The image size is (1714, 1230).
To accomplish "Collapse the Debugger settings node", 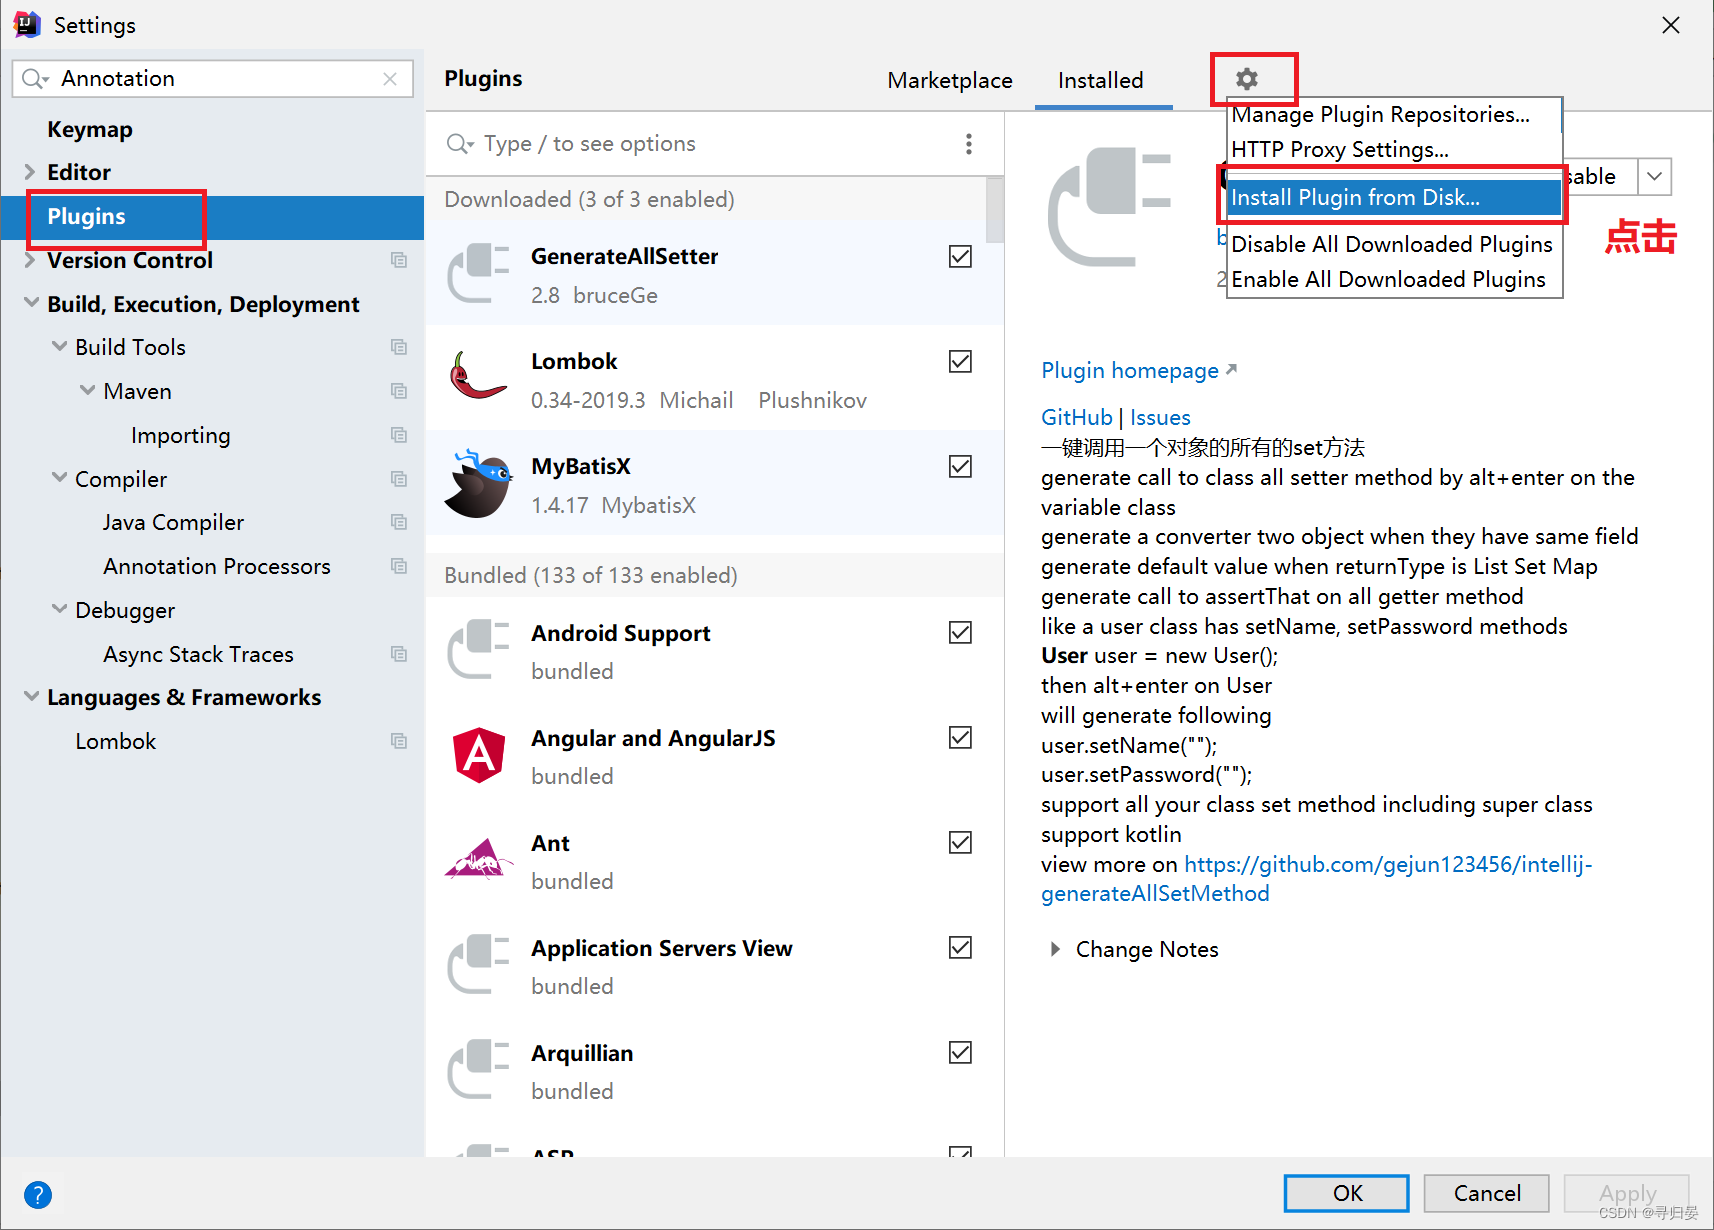I will (59, 610).
